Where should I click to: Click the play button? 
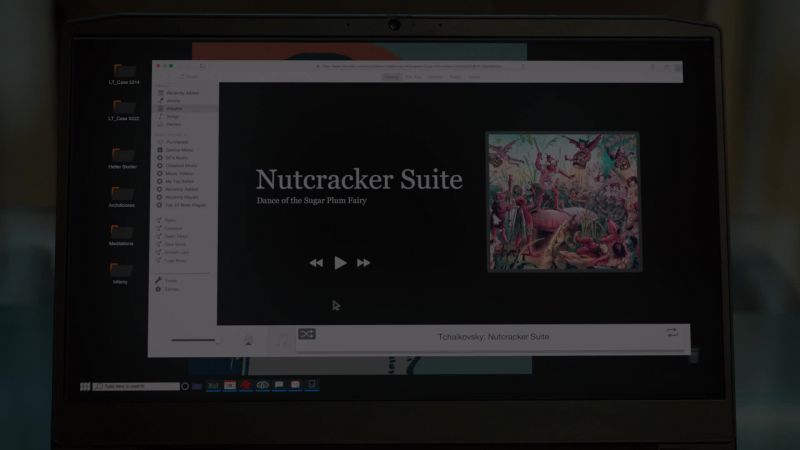click(340, 263)
